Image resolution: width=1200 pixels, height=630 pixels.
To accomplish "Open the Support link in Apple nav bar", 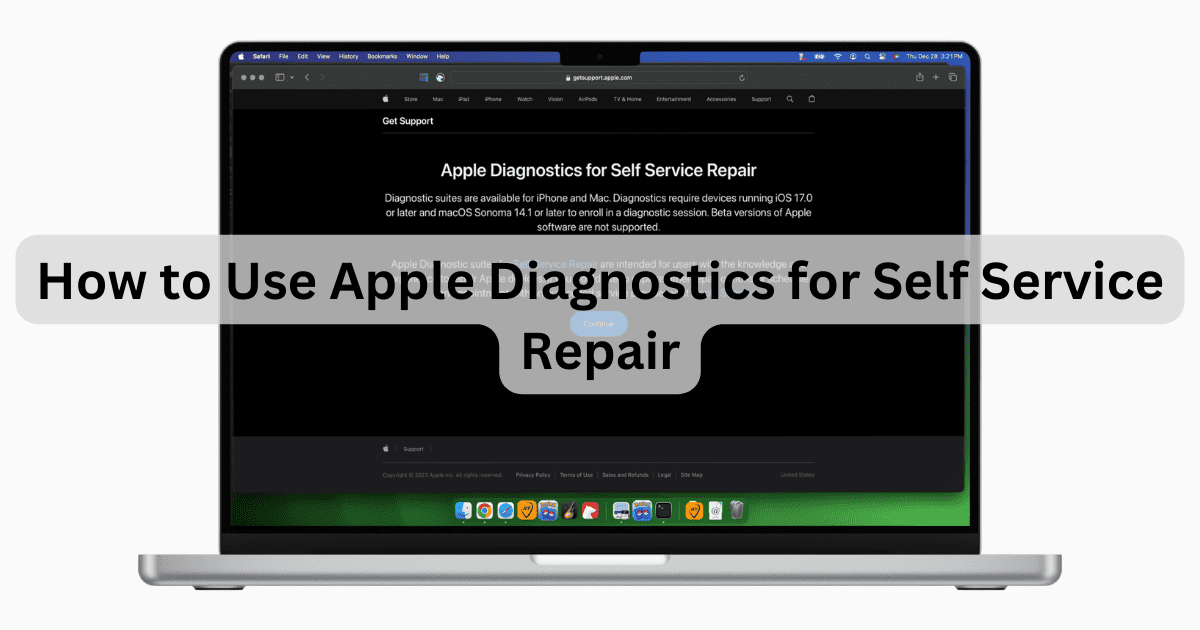I will [761, 99].
